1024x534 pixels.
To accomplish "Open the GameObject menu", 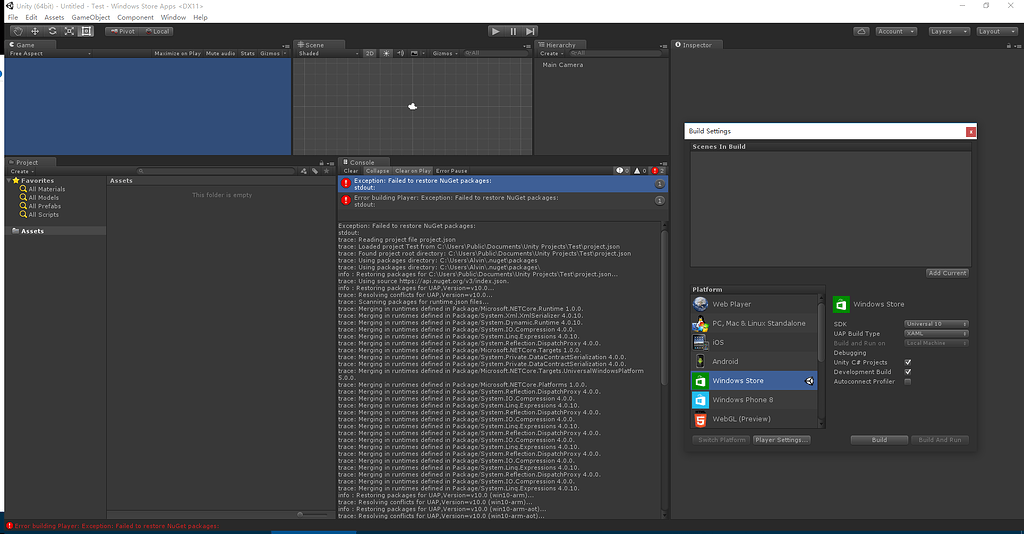I will click(91, 17).
